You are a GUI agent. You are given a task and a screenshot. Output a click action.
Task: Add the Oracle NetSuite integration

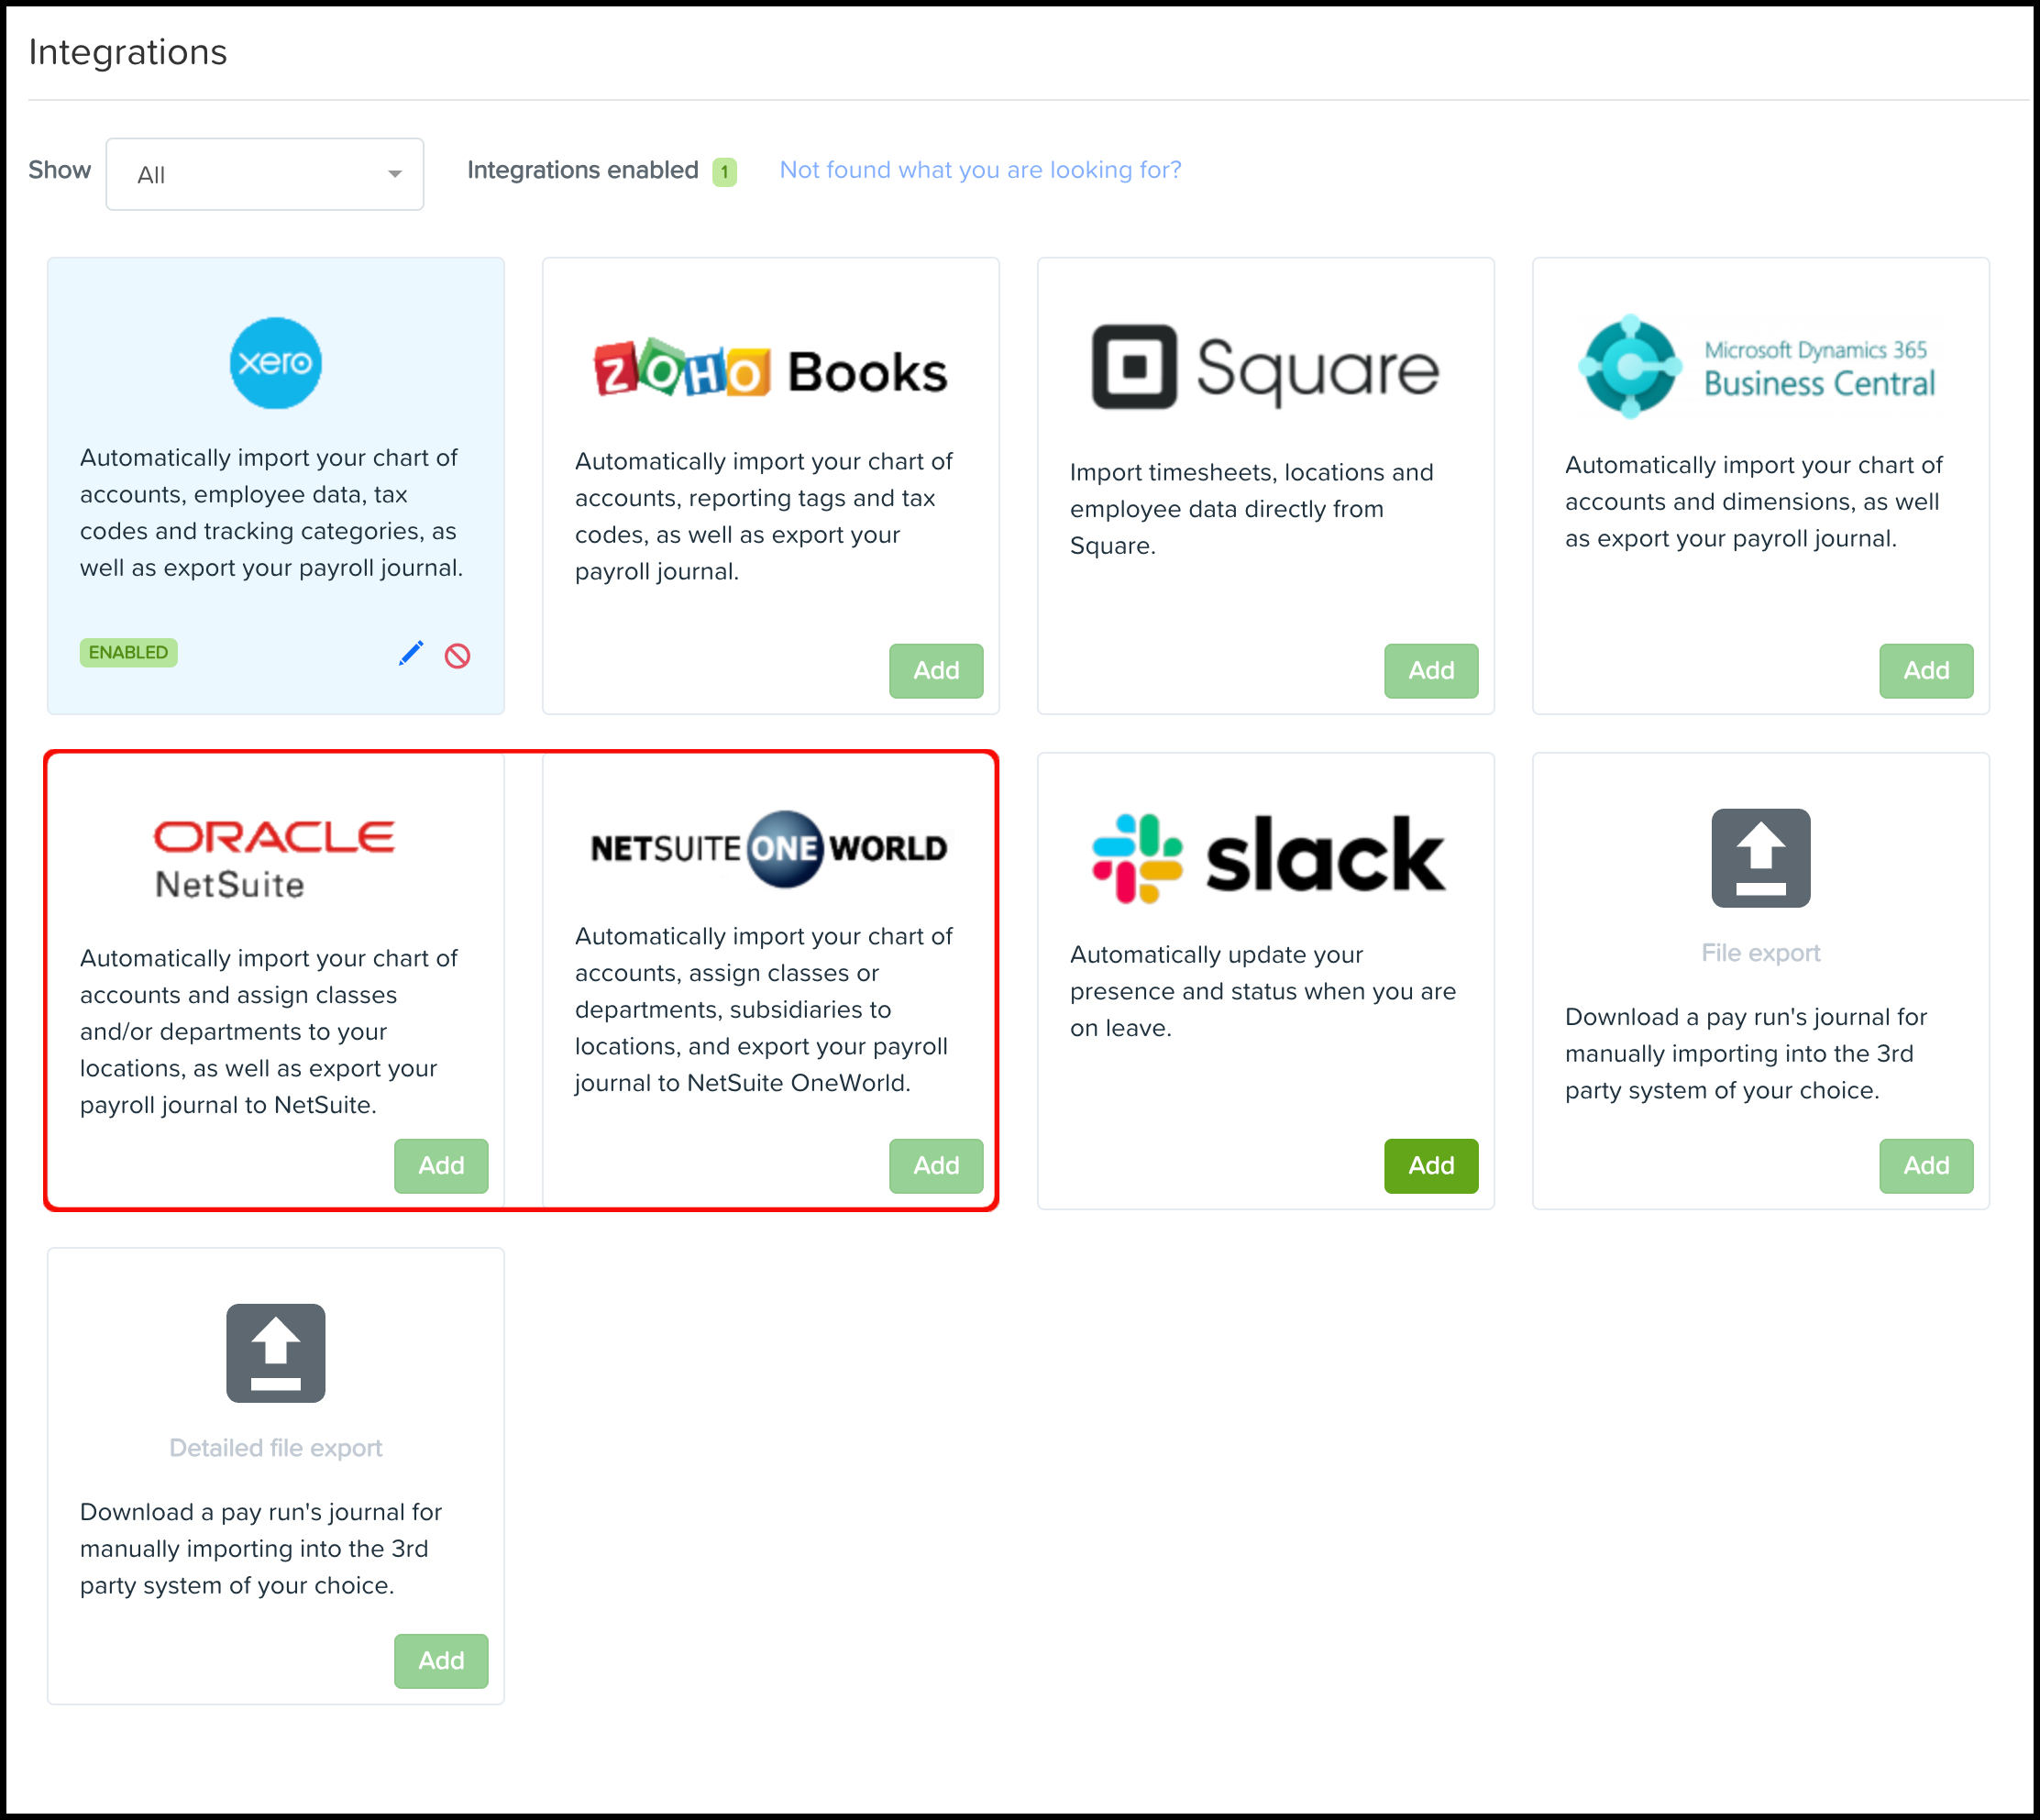pyautogui.click(x=441, y=1165)
